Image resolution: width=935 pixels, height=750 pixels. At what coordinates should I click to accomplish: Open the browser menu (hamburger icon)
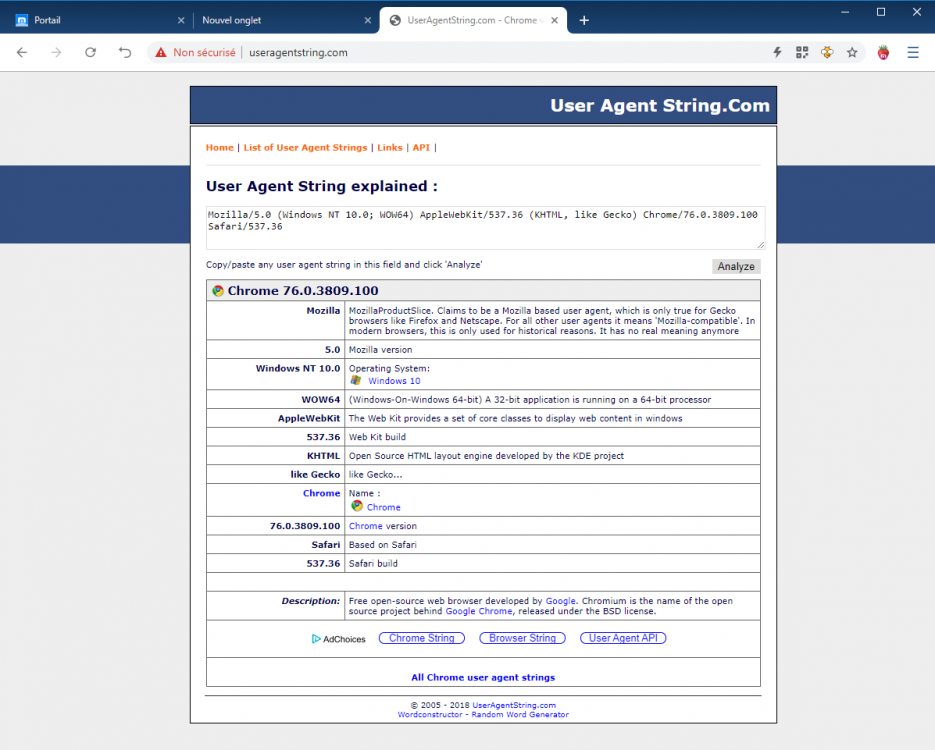pyautogui.click(x=913, y=52)
